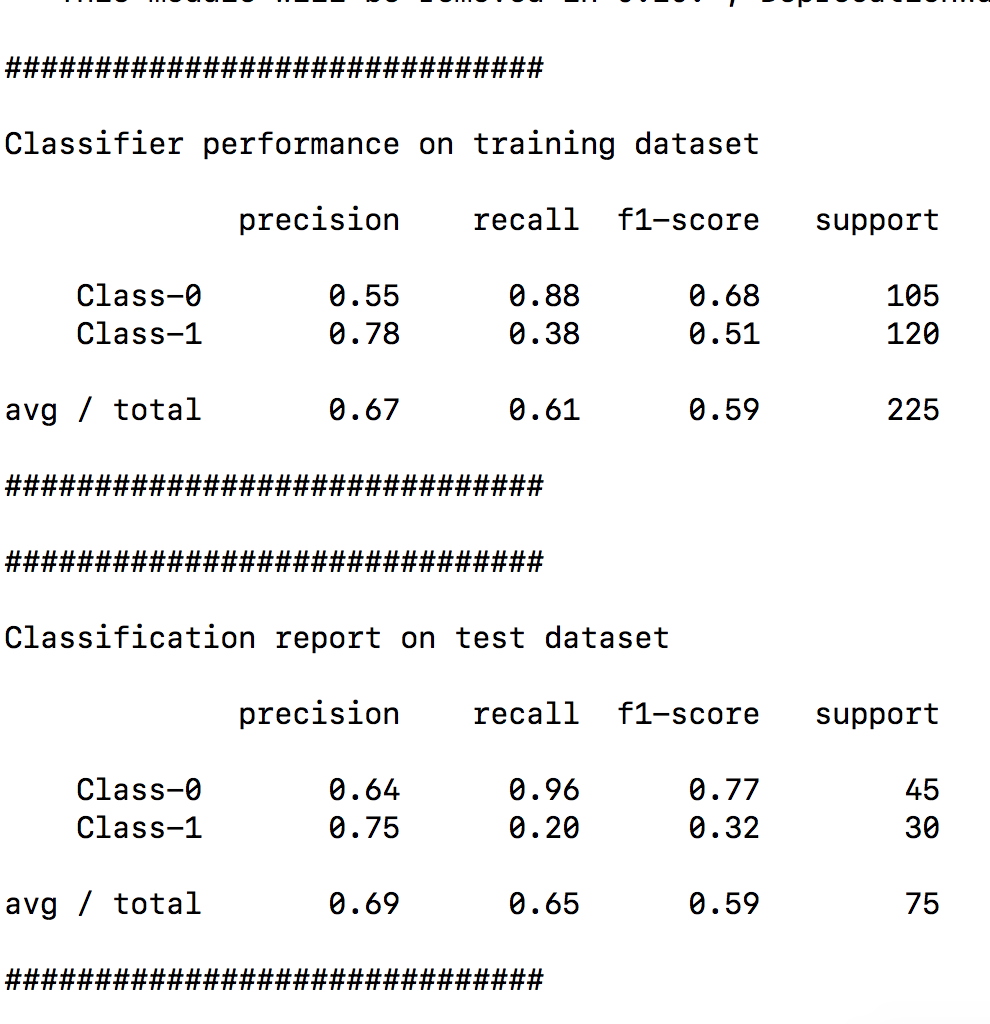Image resolution: width=990 pixels, height=1024 pixels.
Task: Click training Class-1 f1-score value 0.51
Action: click(x=724, y=334)
